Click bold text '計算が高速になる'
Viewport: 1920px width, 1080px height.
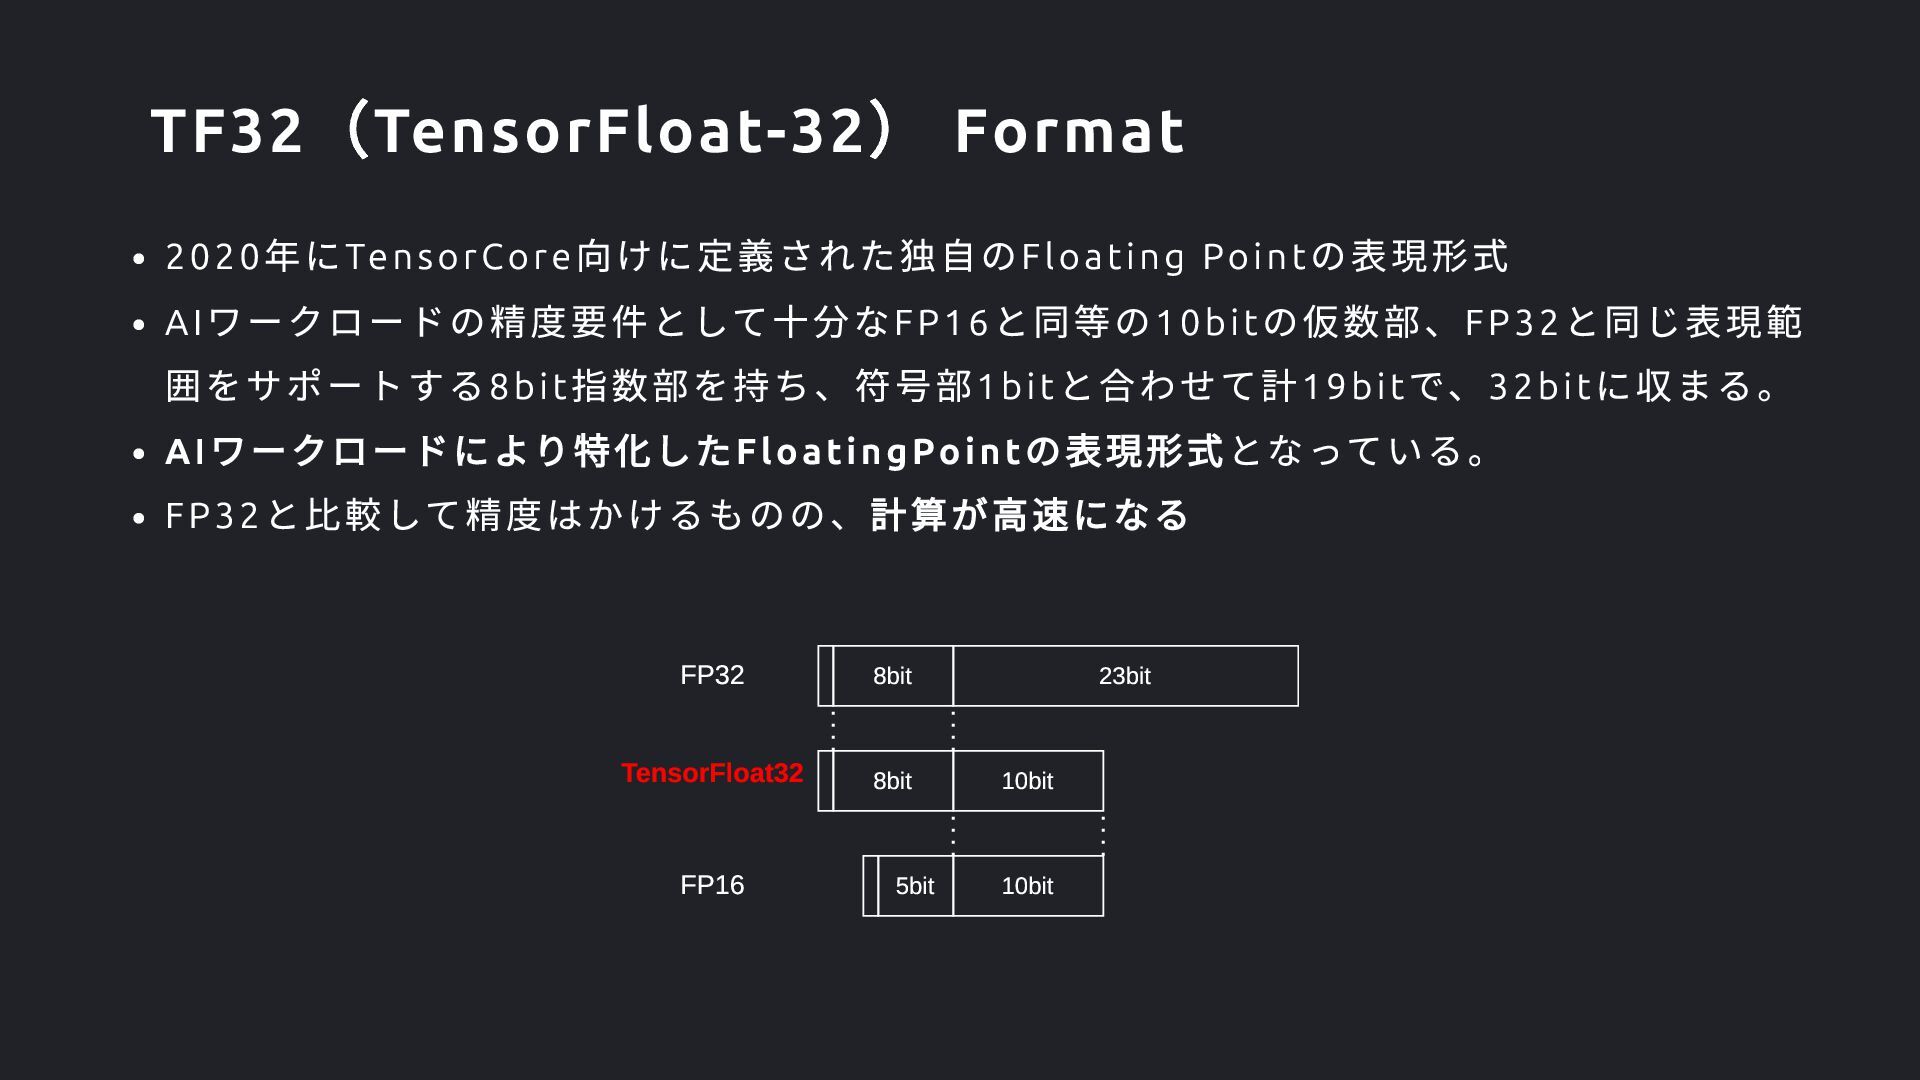pos(1030,515)
